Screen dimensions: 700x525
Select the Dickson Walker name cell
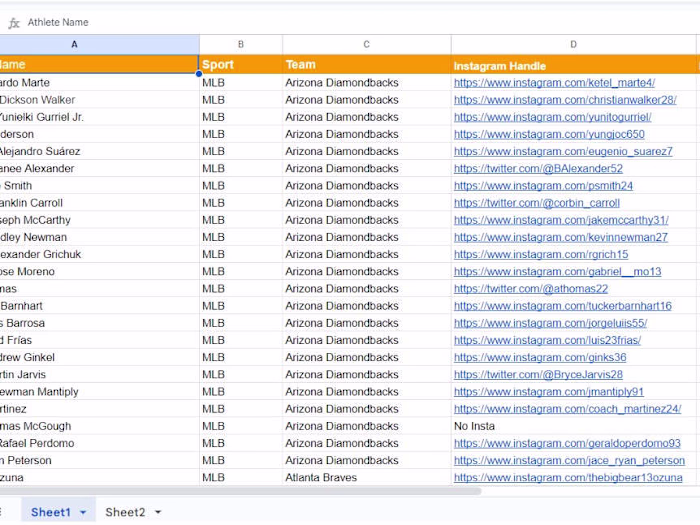99,100
